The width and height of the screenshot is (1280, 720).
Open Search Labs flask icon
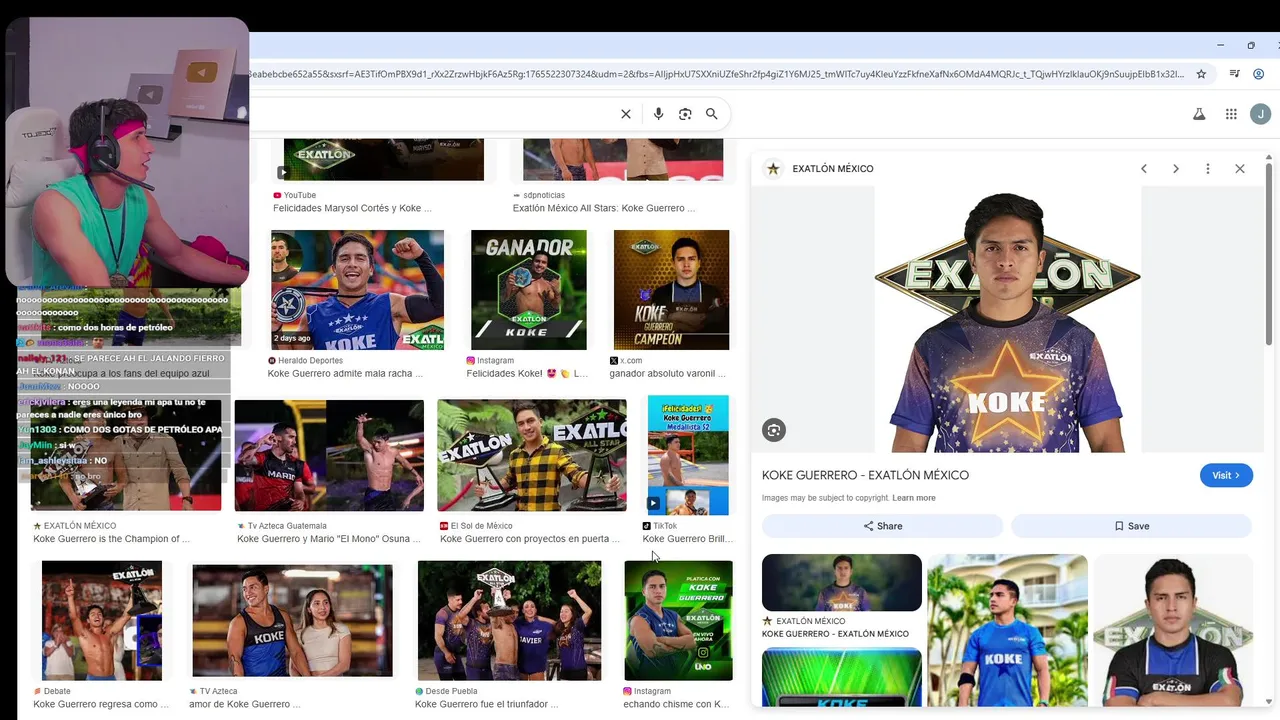1199,114
